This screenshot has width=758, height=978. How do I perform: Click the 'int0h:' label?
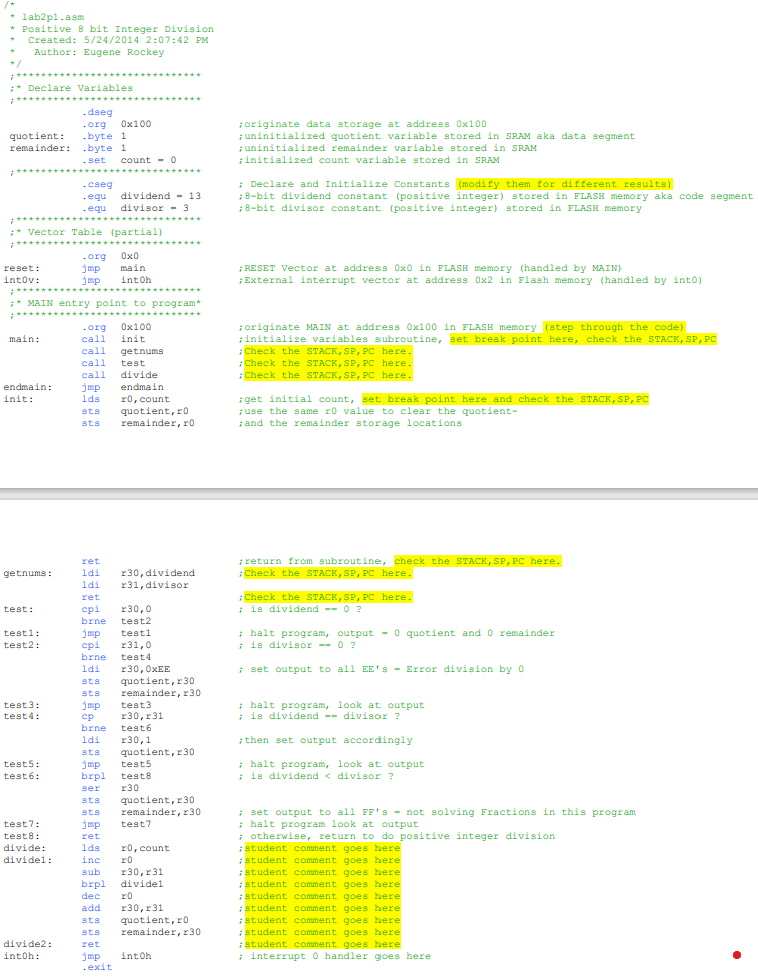[x=21, y=956]
